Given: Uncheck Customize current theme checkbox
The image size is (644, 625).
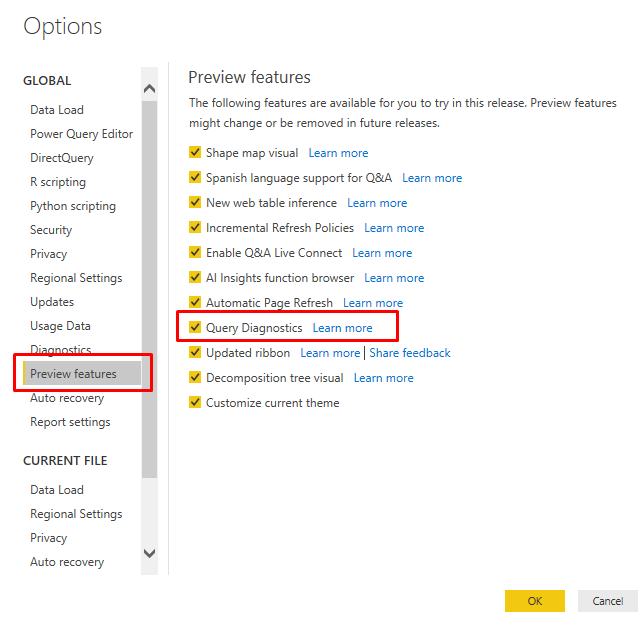Looking at the screenshot, I should (195, 402).
